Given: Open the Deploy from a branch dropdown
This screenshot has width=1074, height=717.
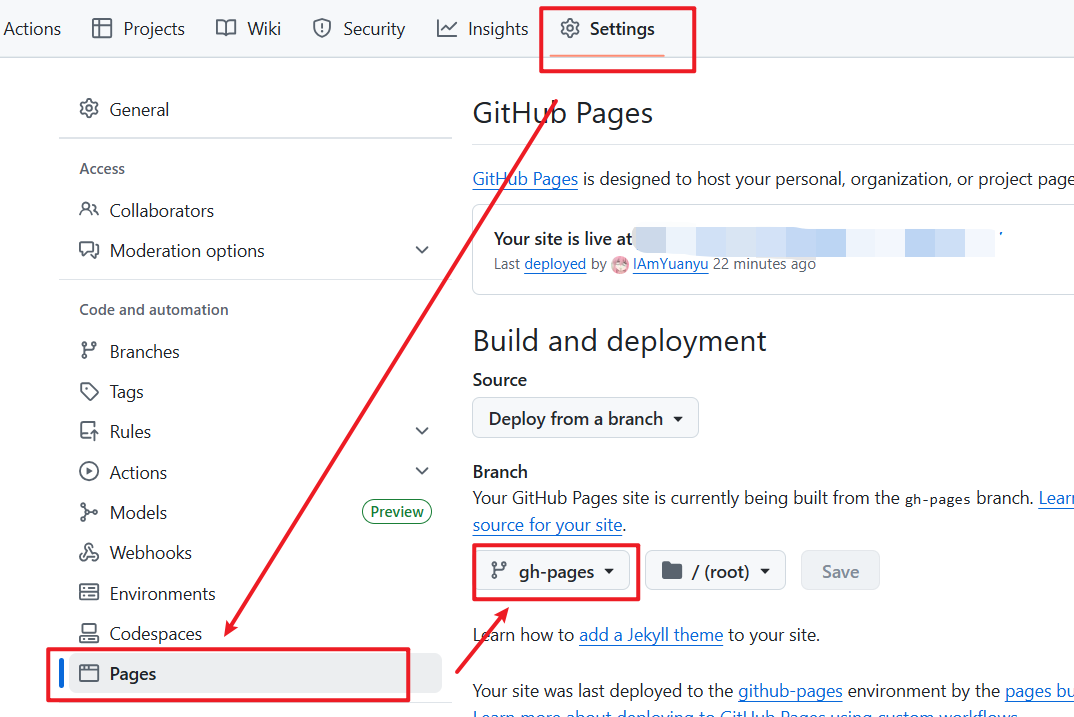Looking at the screenshot, I should coord(585,419).
